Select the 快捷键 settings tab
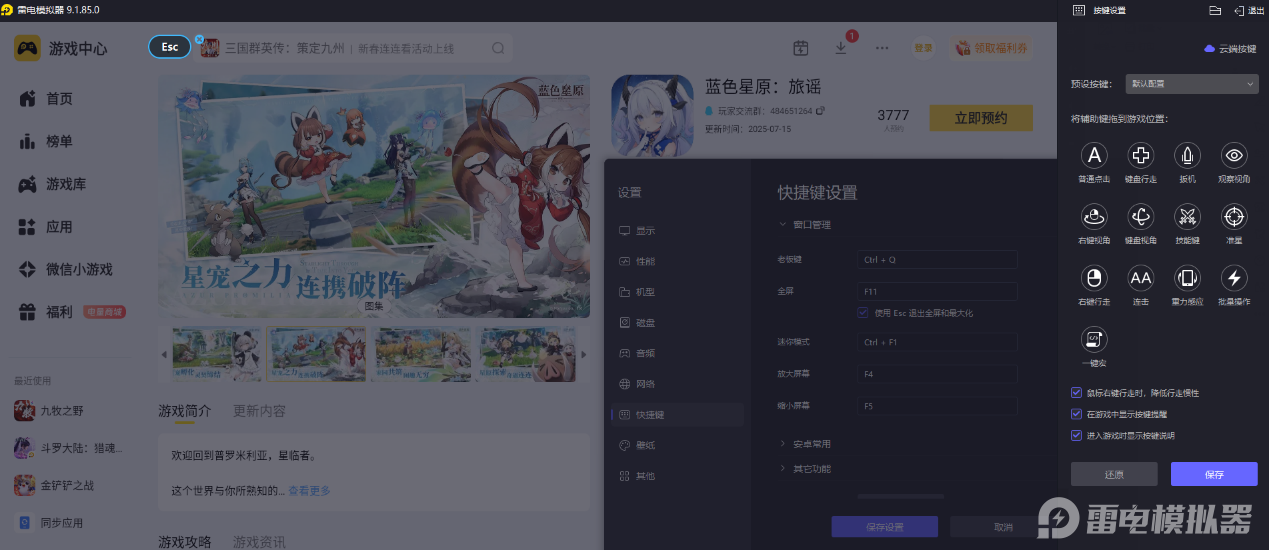This screenshot has height=550, width=1269. click(677, 415)
